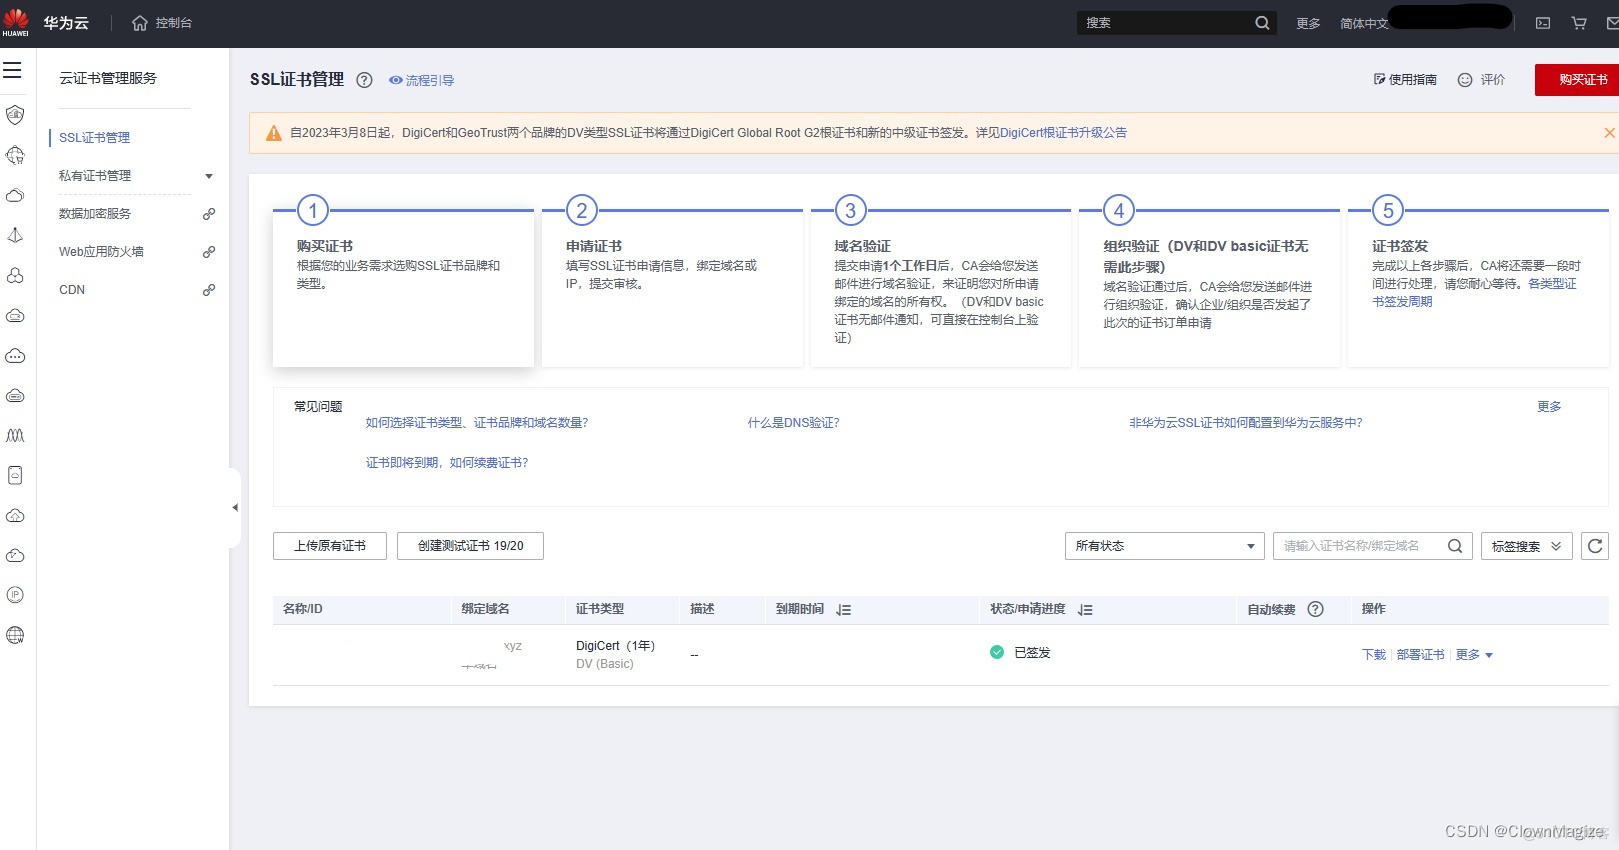Click the 名称/ID column header
Viewport: 1619px width, 850px height.
(303, 609)
